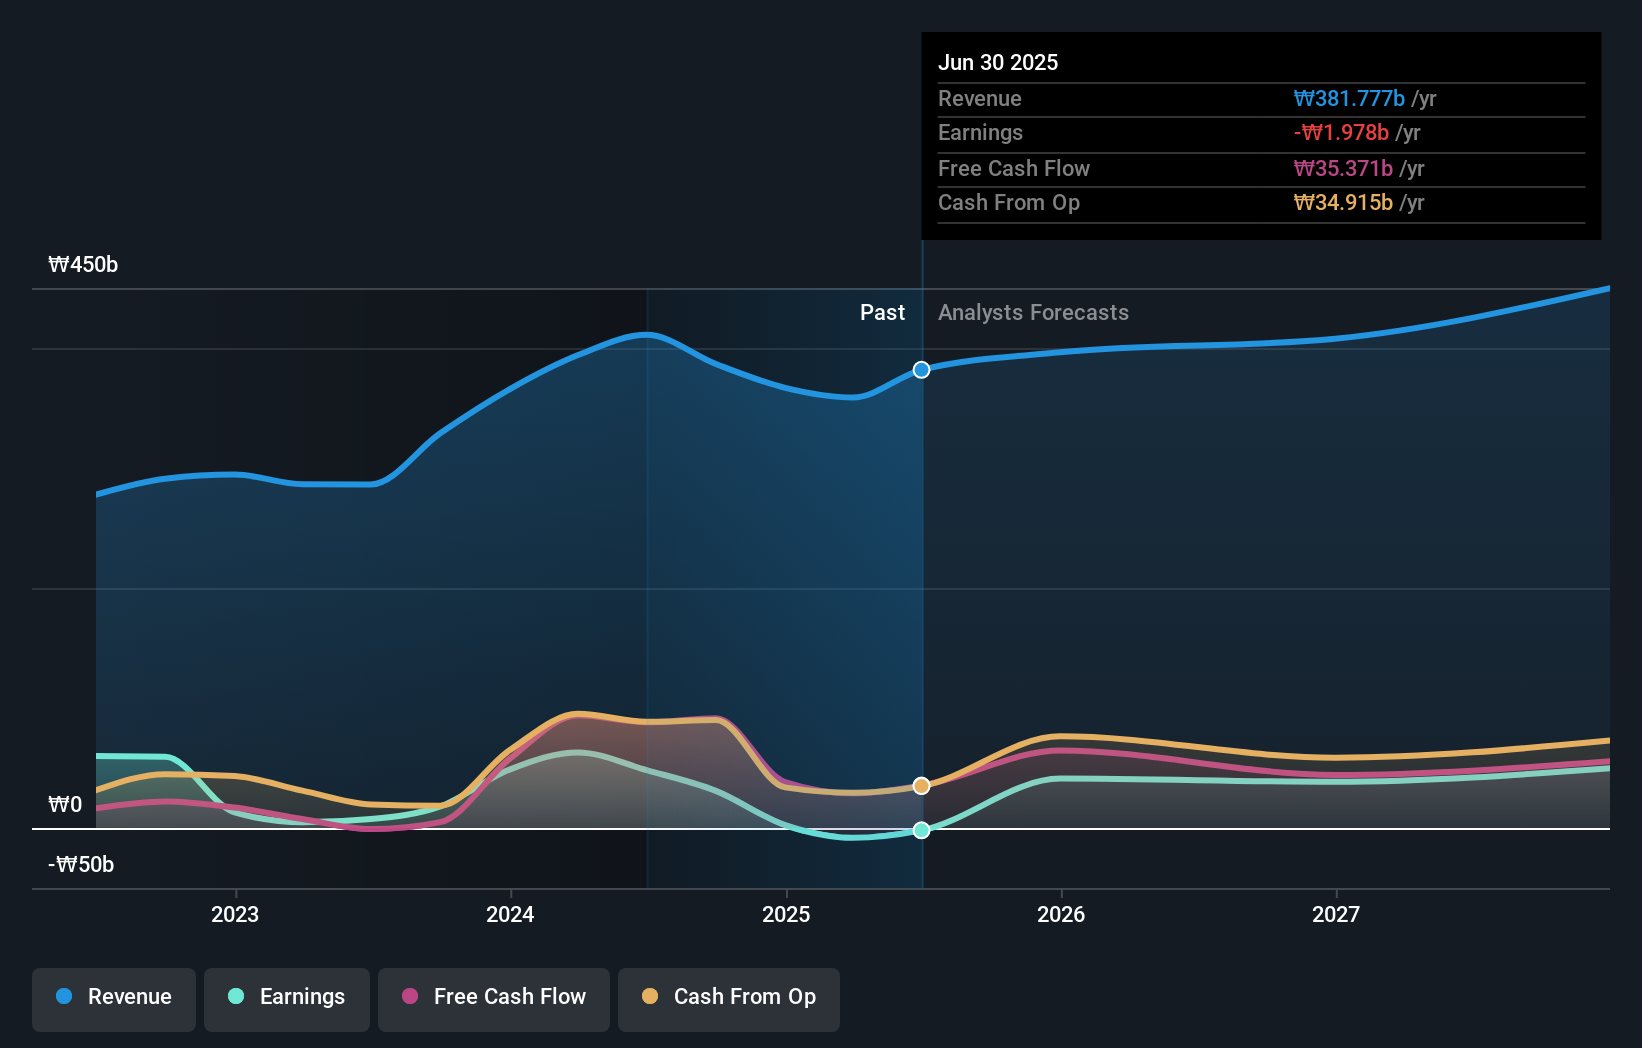This screenshot has width=1642, height=1048.
Task: Switch to the Past section of the chart
Action: point(882,312)
